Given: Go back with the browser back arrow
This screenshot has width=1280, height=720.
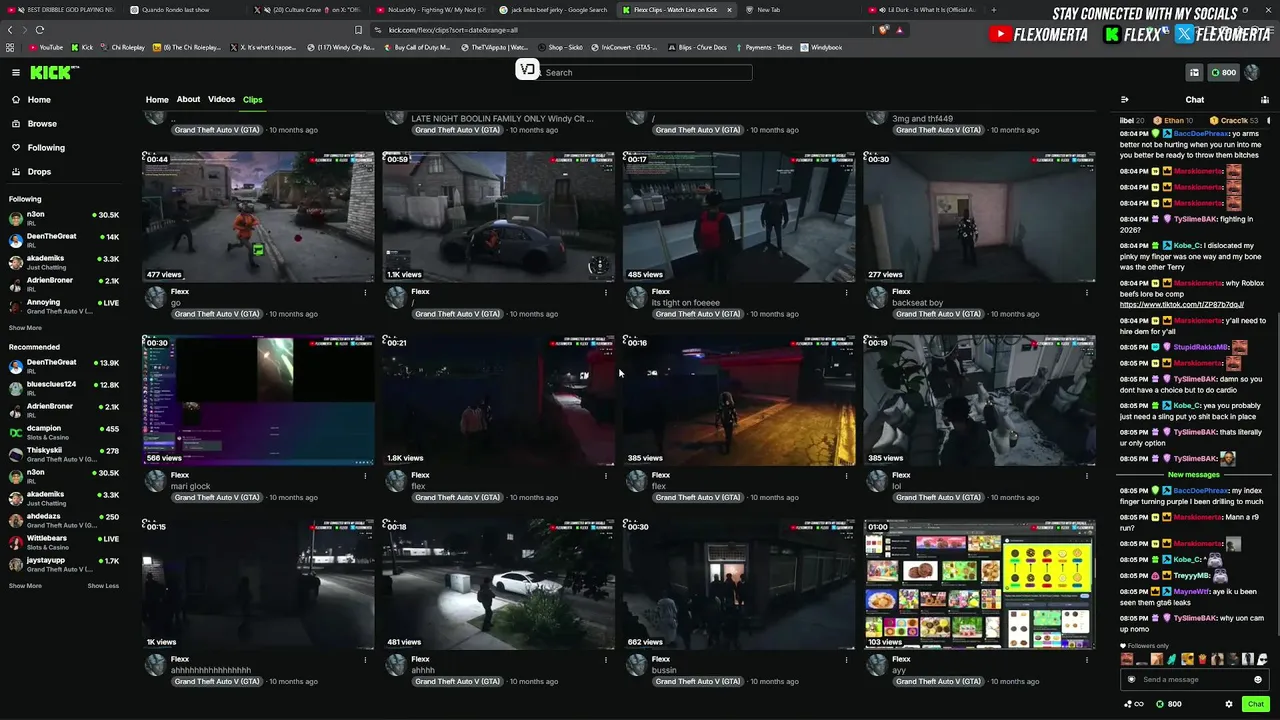Looking at the screenshot, I should click(x=10, y=30).
